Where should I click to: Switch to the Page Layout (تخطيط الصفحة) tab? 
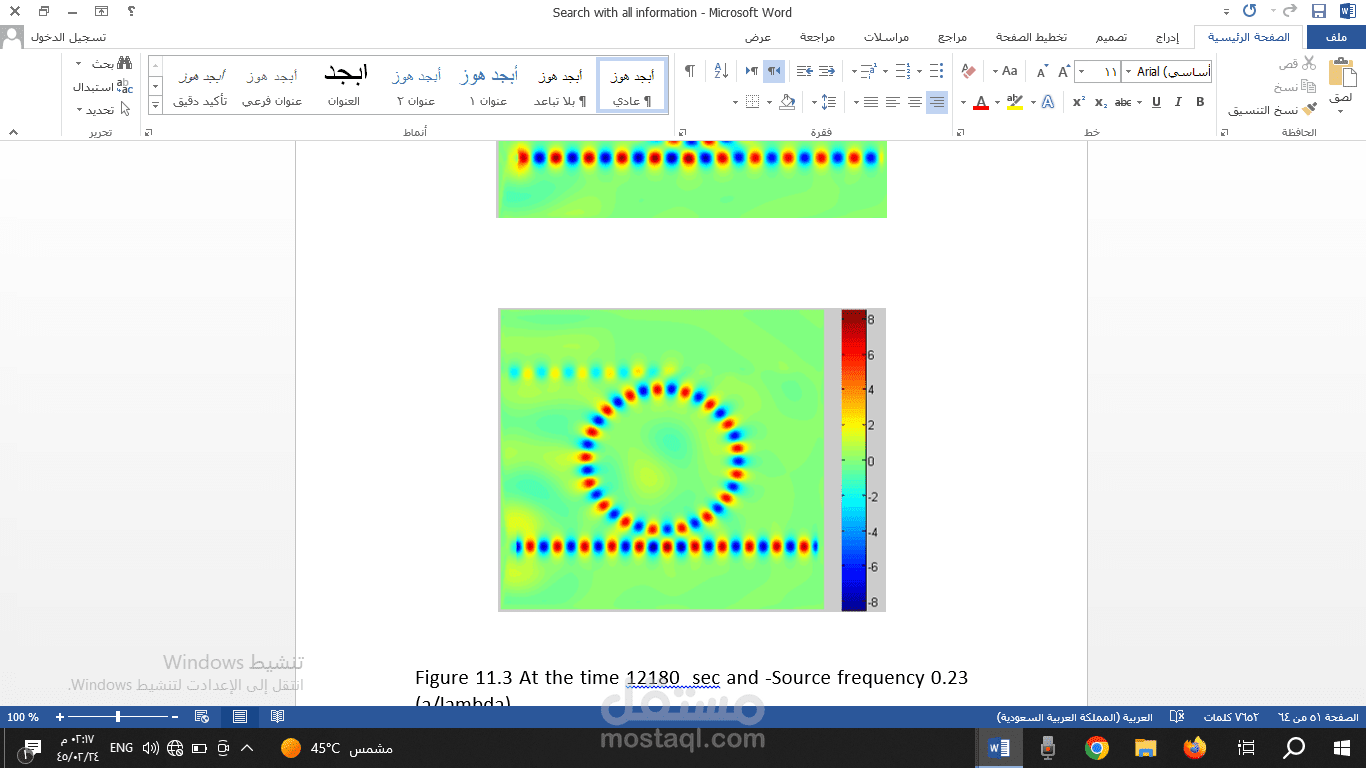click(1031, 37)
